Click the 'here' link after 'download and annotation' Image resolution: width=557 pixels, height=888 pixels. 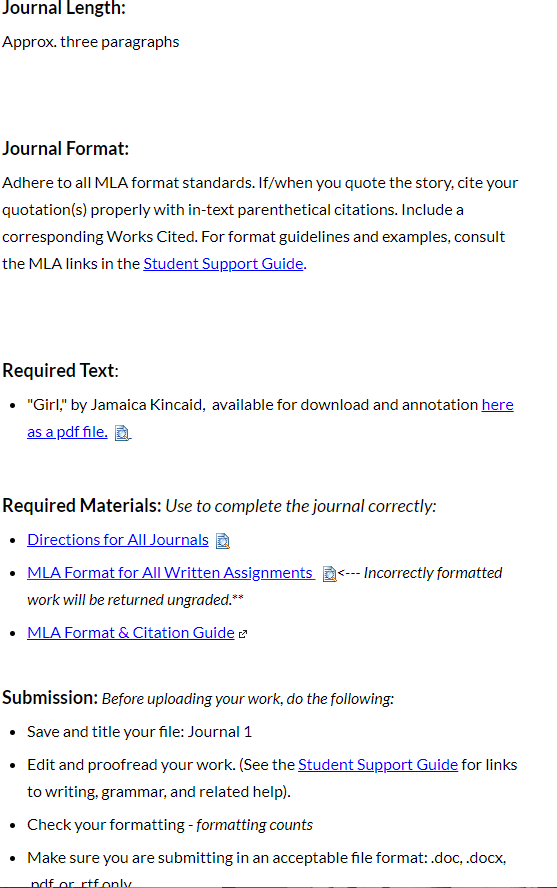tap(498, 404)
